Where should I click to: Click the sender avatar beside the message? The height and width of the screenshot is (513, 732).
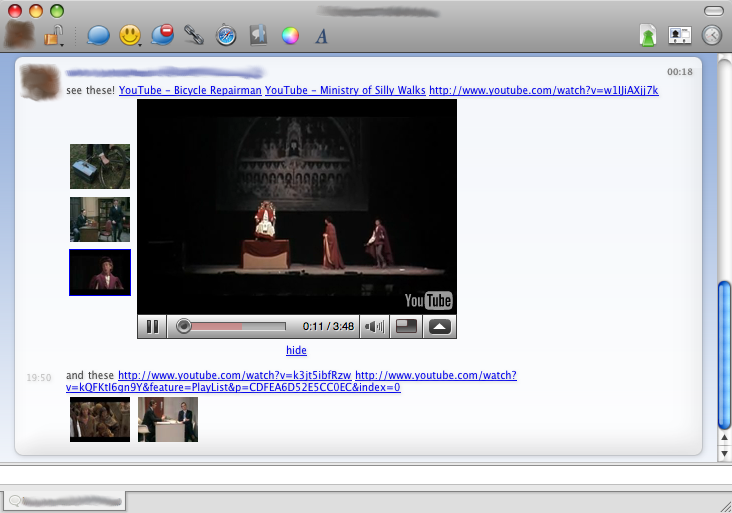click(41, 83)
